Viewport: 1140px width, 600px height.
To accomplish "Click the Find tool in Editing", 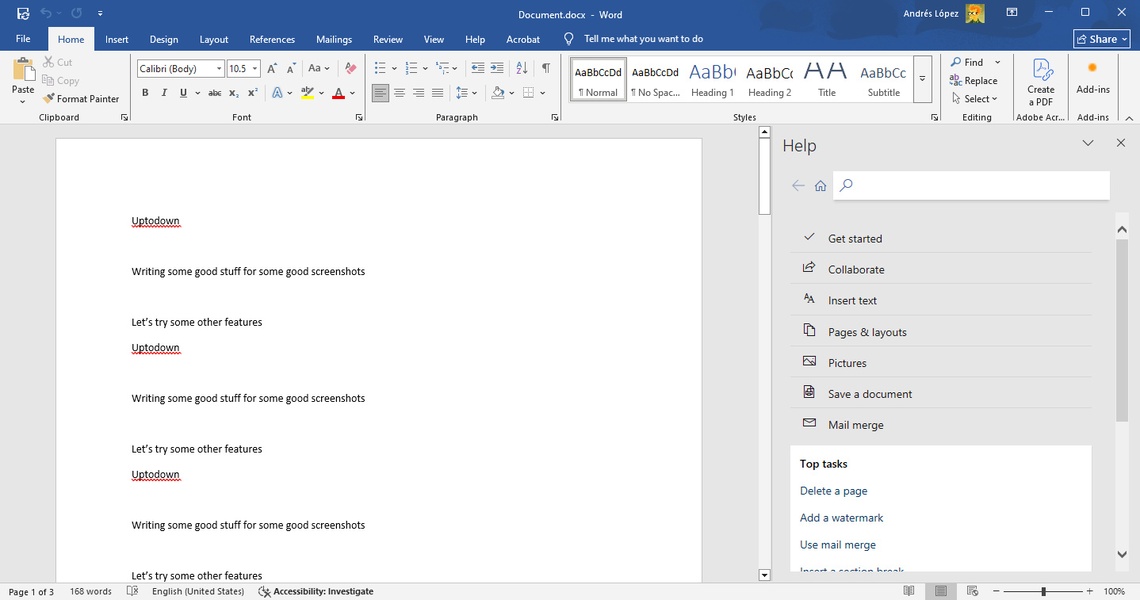I will pos(967,62).
